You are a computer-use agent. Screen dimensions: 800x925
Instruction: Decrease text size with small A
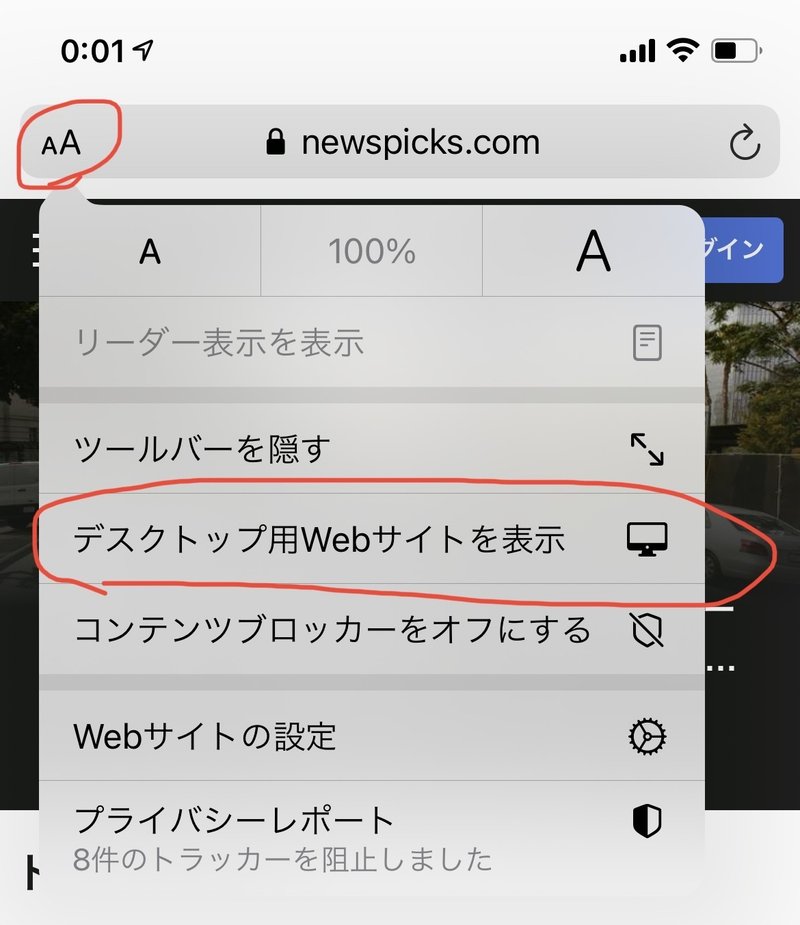[150, 252]
